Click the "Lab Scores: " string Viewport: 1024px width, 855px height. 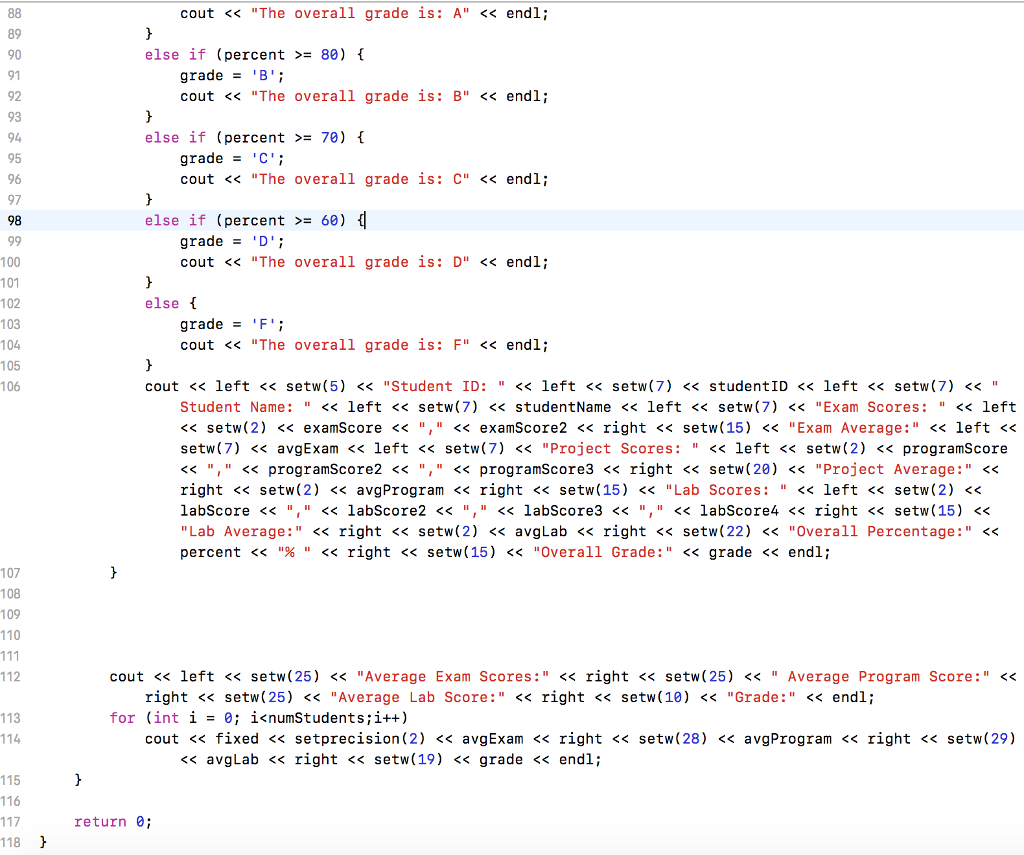click(726, 491)
